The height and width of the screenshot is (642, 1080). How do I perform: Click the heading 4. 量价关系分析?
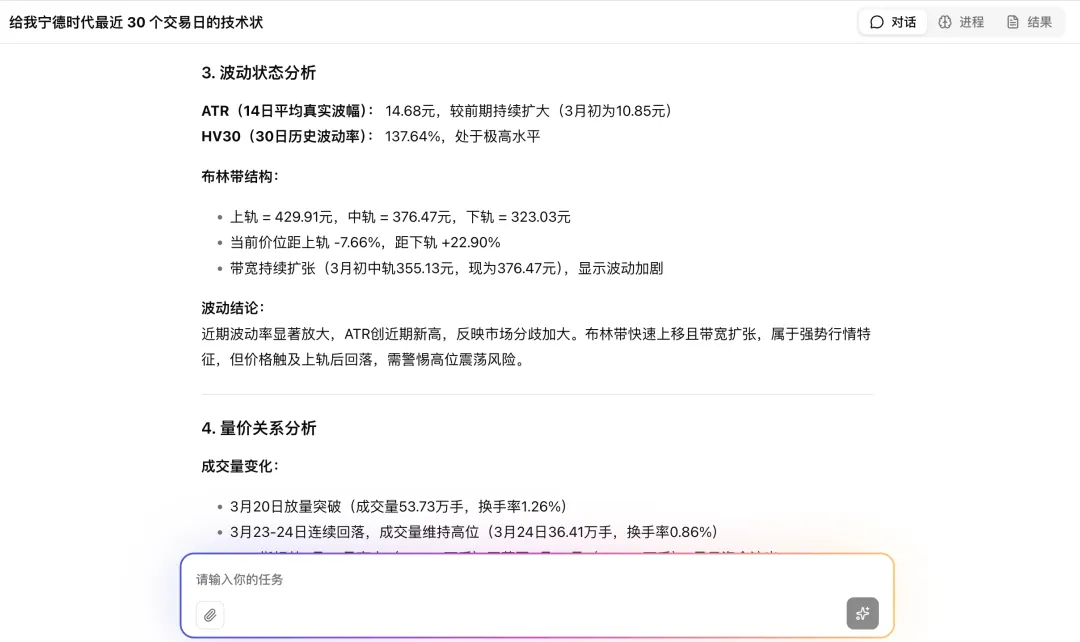258,428
